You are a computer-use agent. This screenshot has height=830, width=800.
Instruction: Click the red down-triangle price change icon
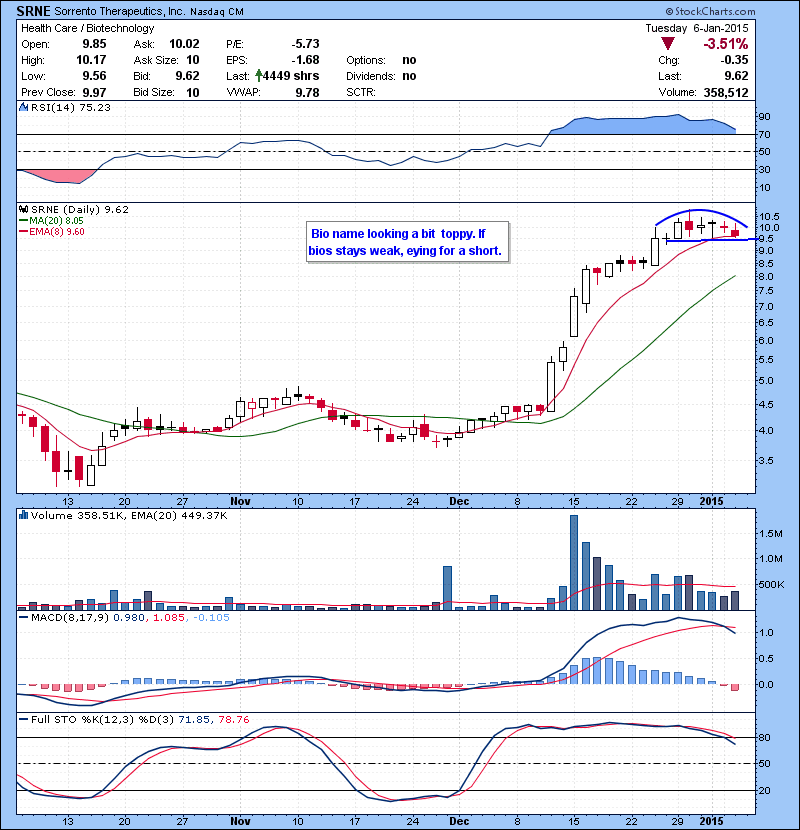[x=668, y=44]
